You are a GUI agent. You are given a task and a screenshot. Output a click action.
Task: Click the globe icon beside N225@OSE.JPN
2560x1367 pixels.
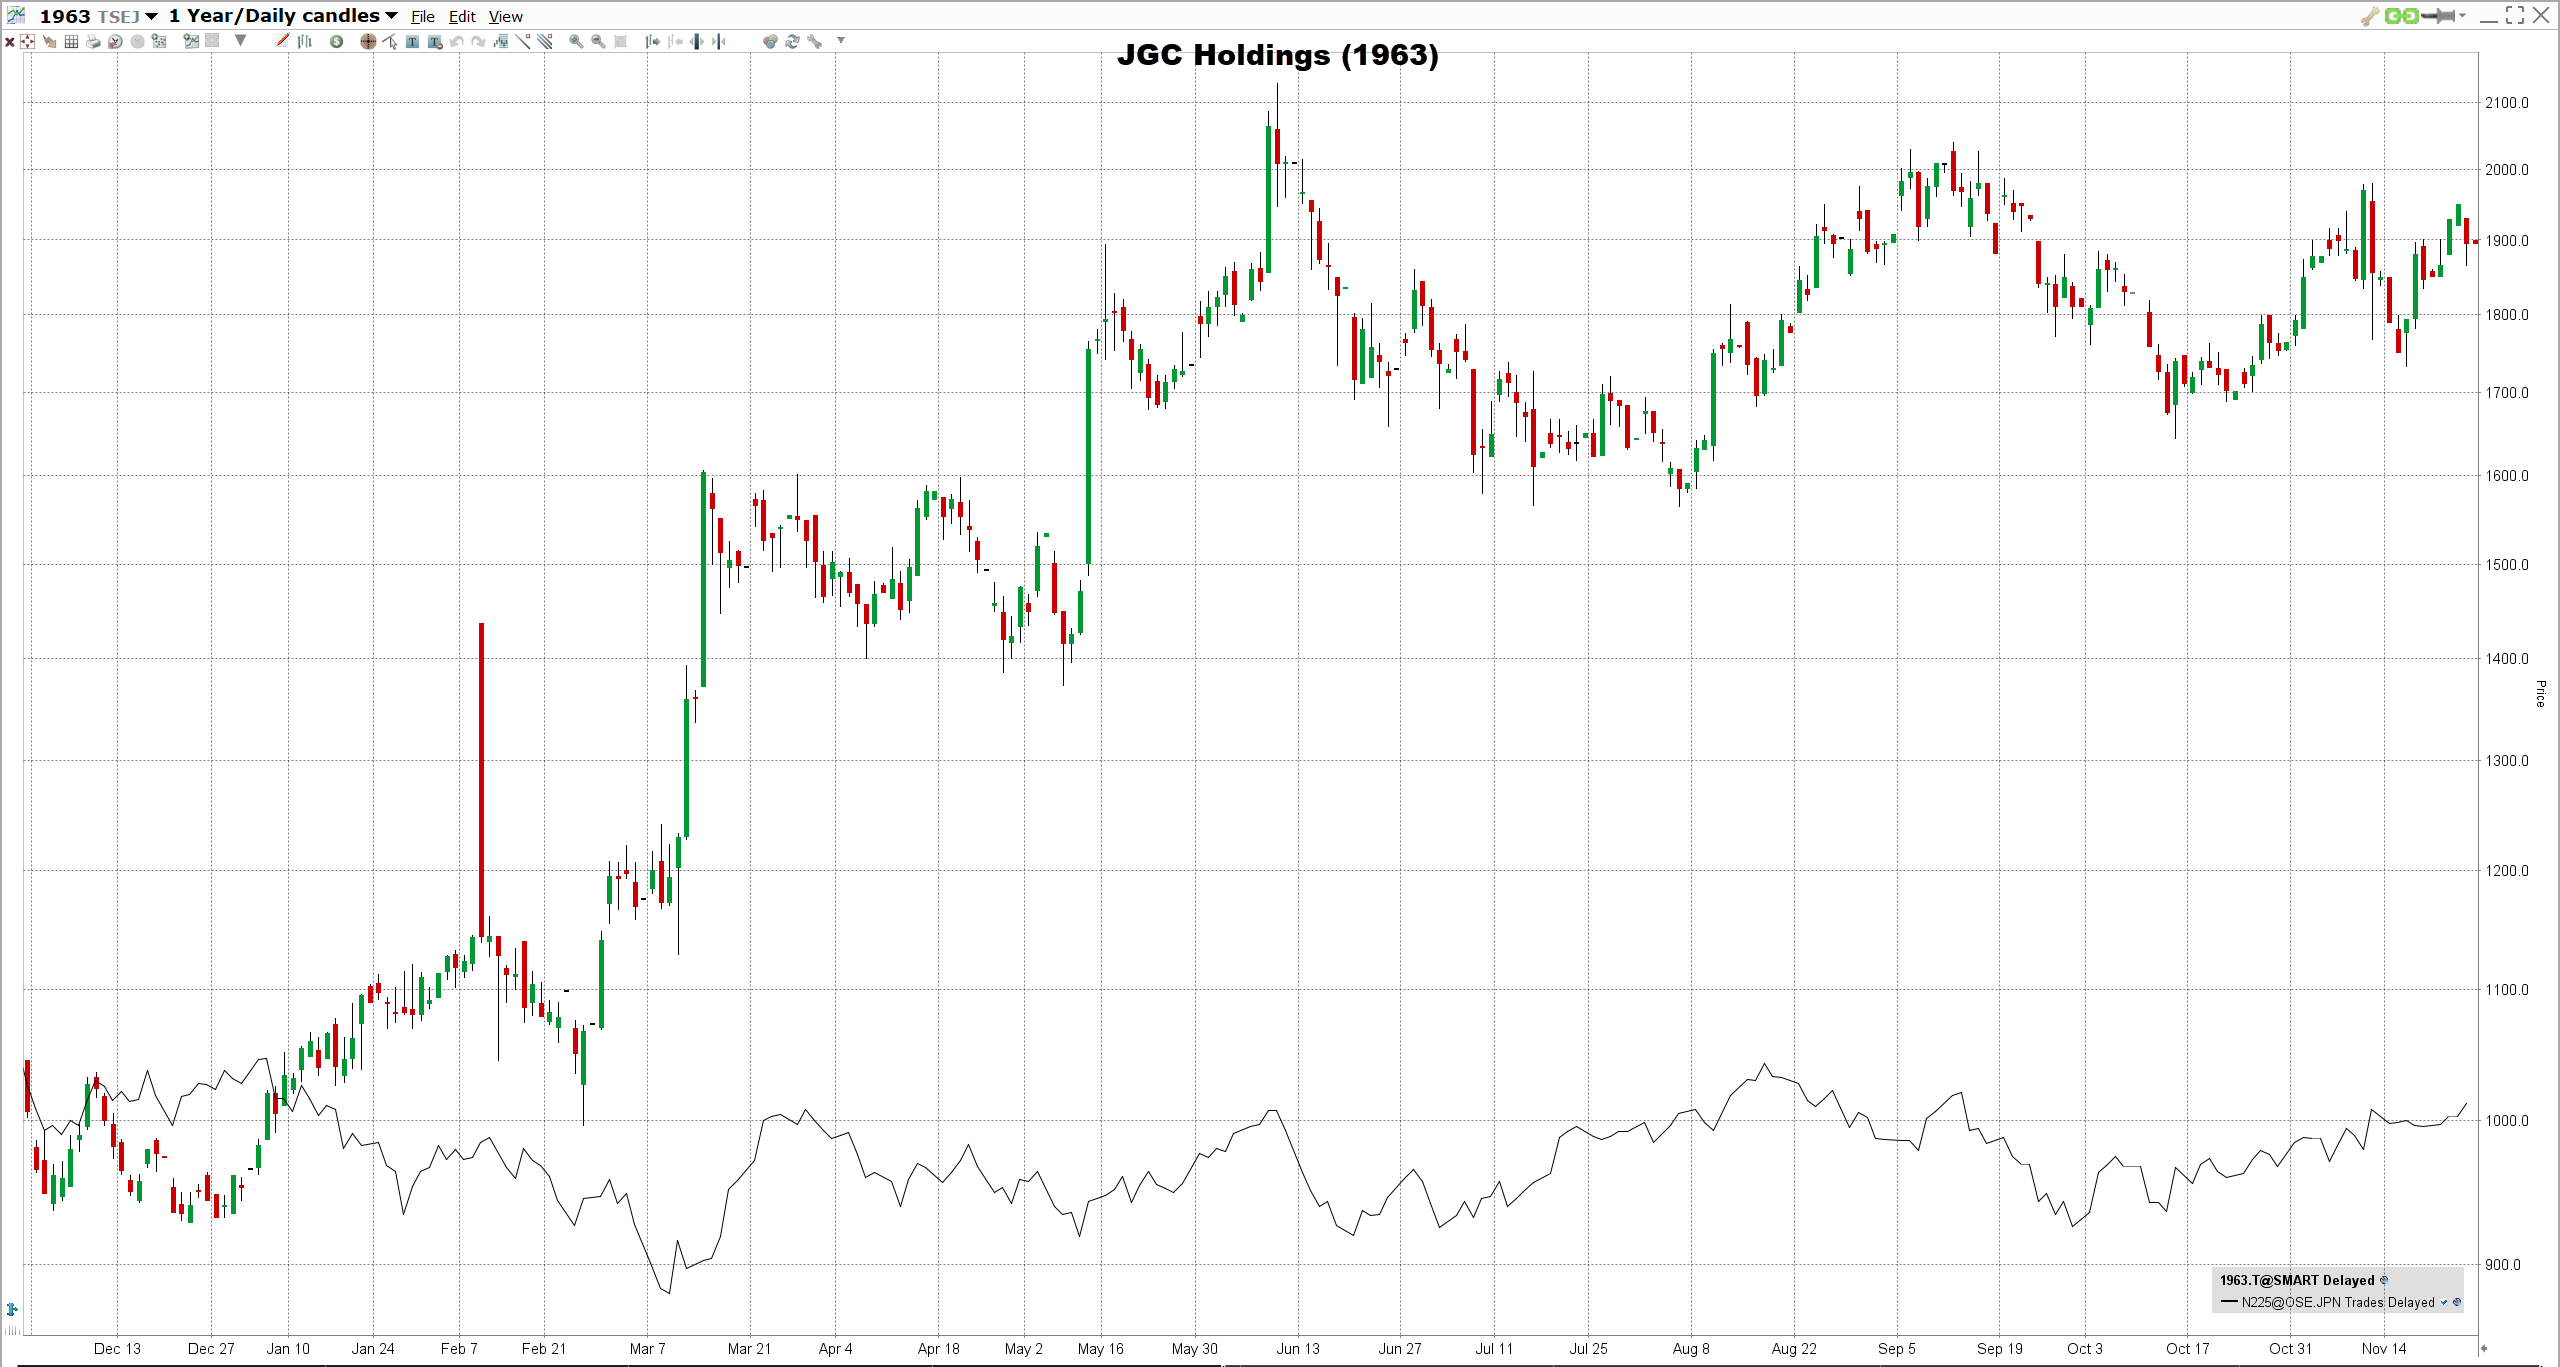(x=2456, y=1302)
